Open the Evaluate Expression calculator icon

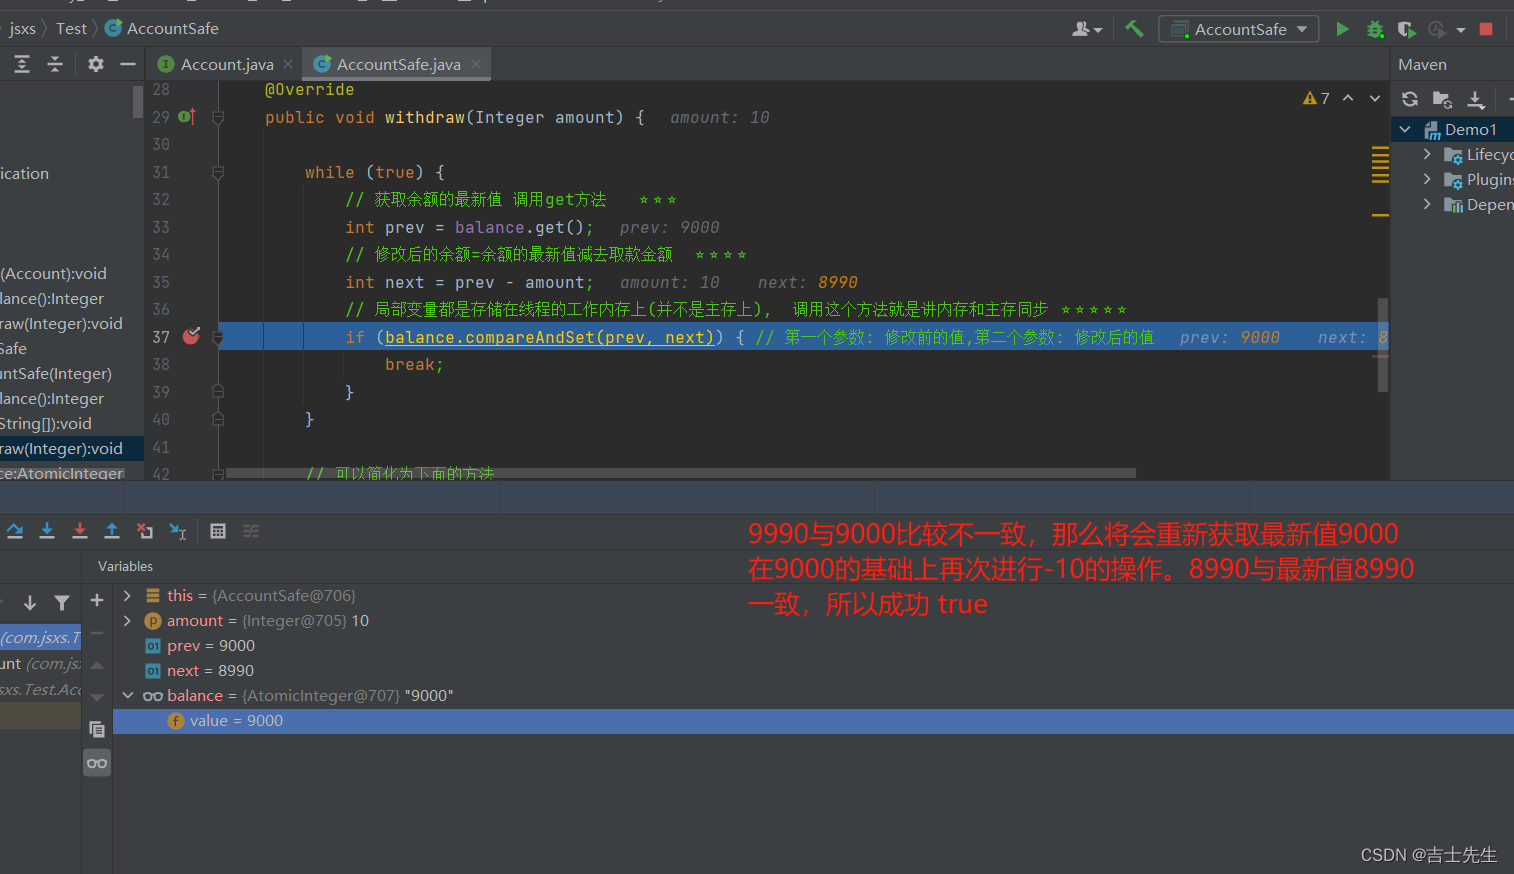click(x=218, y=531)
